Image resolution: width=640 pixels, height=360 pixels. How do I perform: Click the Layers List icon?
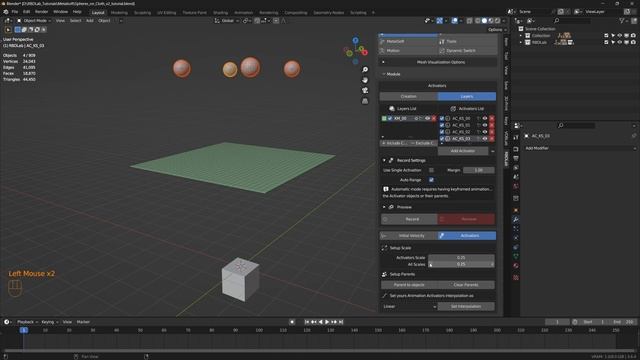(392, 109)
